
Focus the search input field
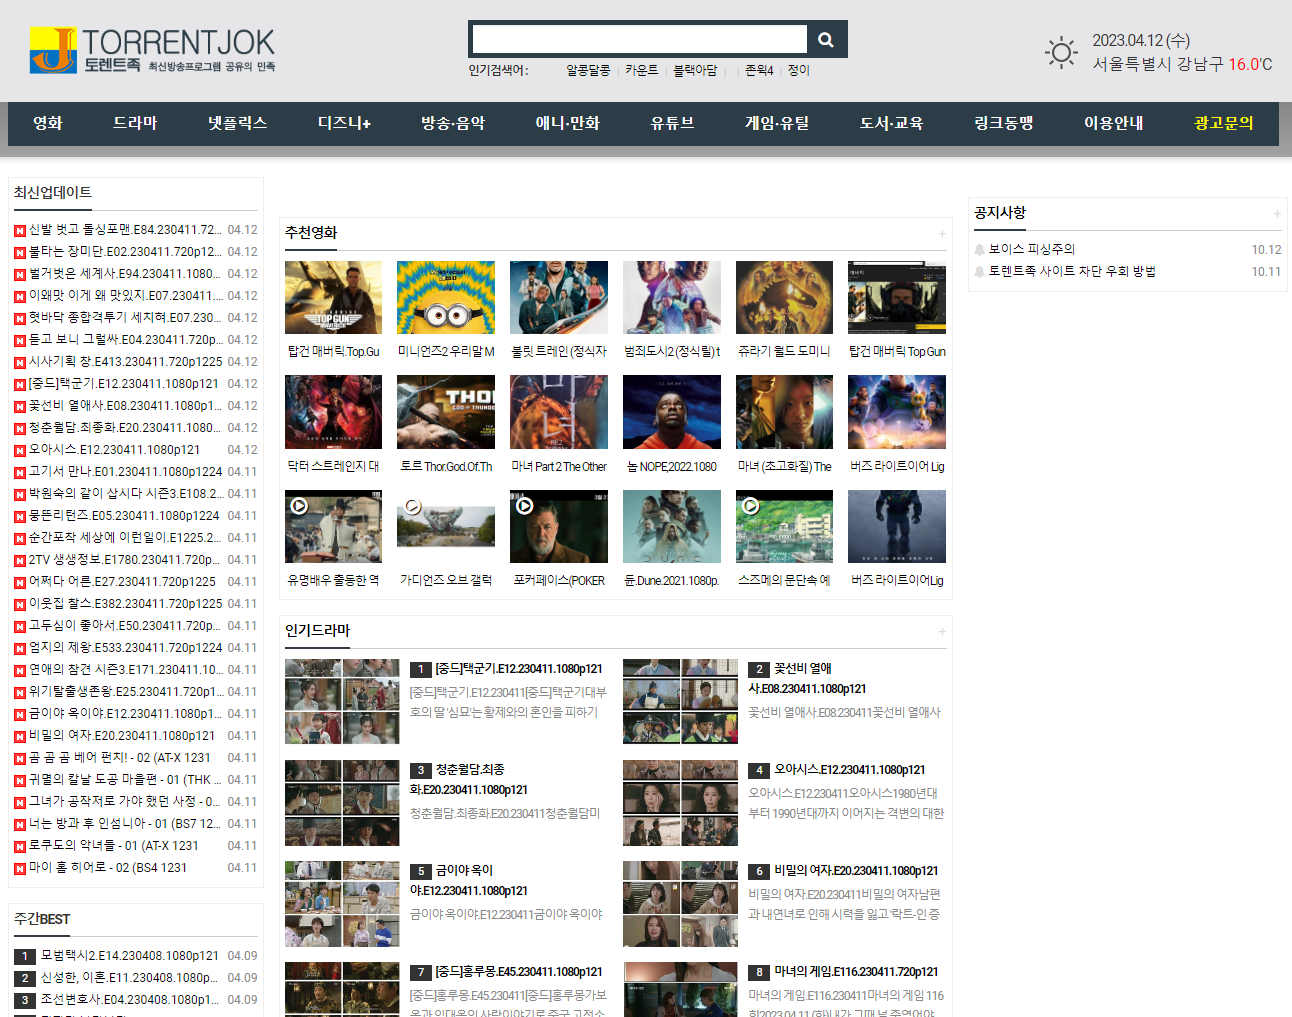(639, 39)
